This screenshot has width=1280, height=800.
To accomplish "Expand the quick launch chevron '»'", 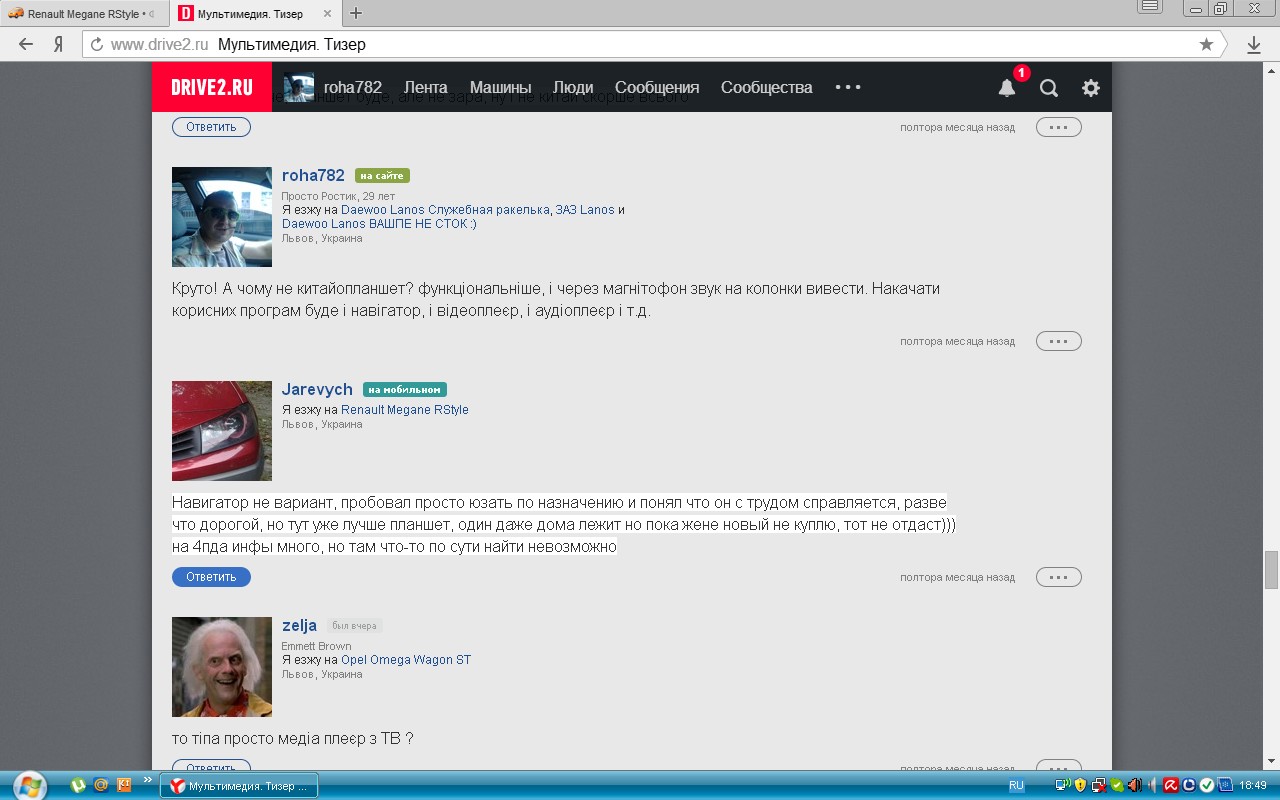I will [148, 779].
